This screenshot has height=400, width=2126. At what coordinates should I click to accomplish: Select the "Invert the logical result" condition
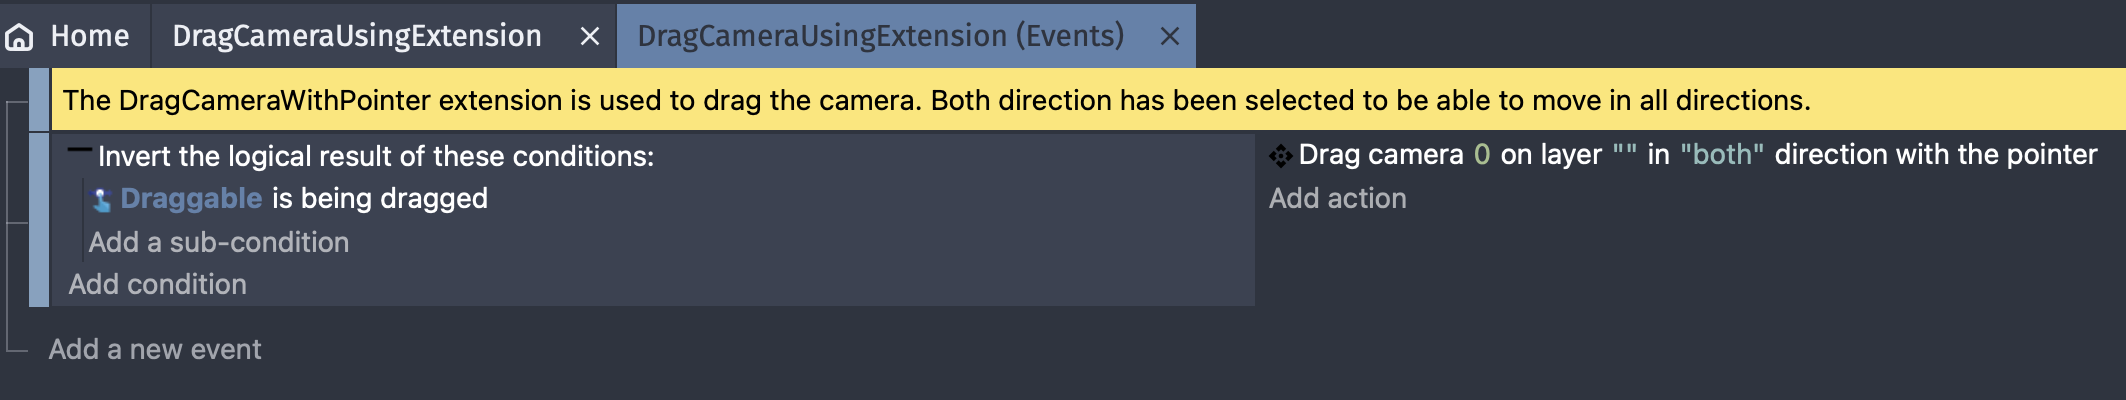(376, 156)
